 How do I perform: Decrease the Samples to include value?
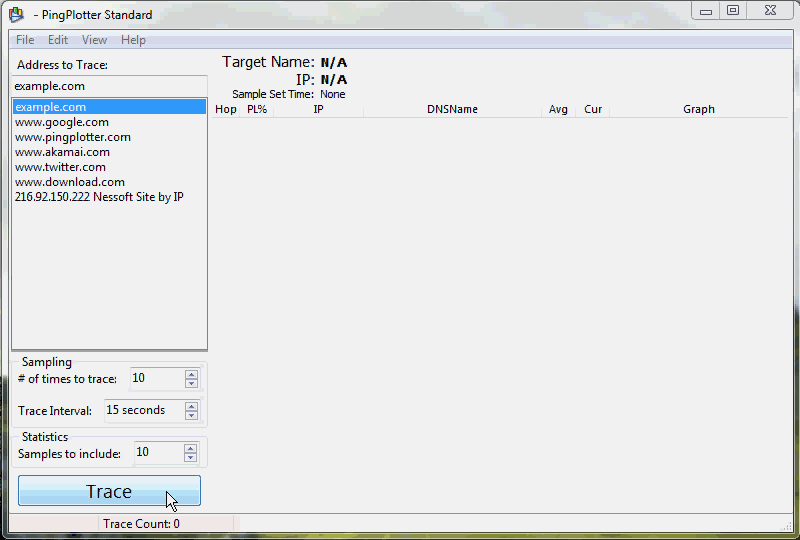click(190, 457)
